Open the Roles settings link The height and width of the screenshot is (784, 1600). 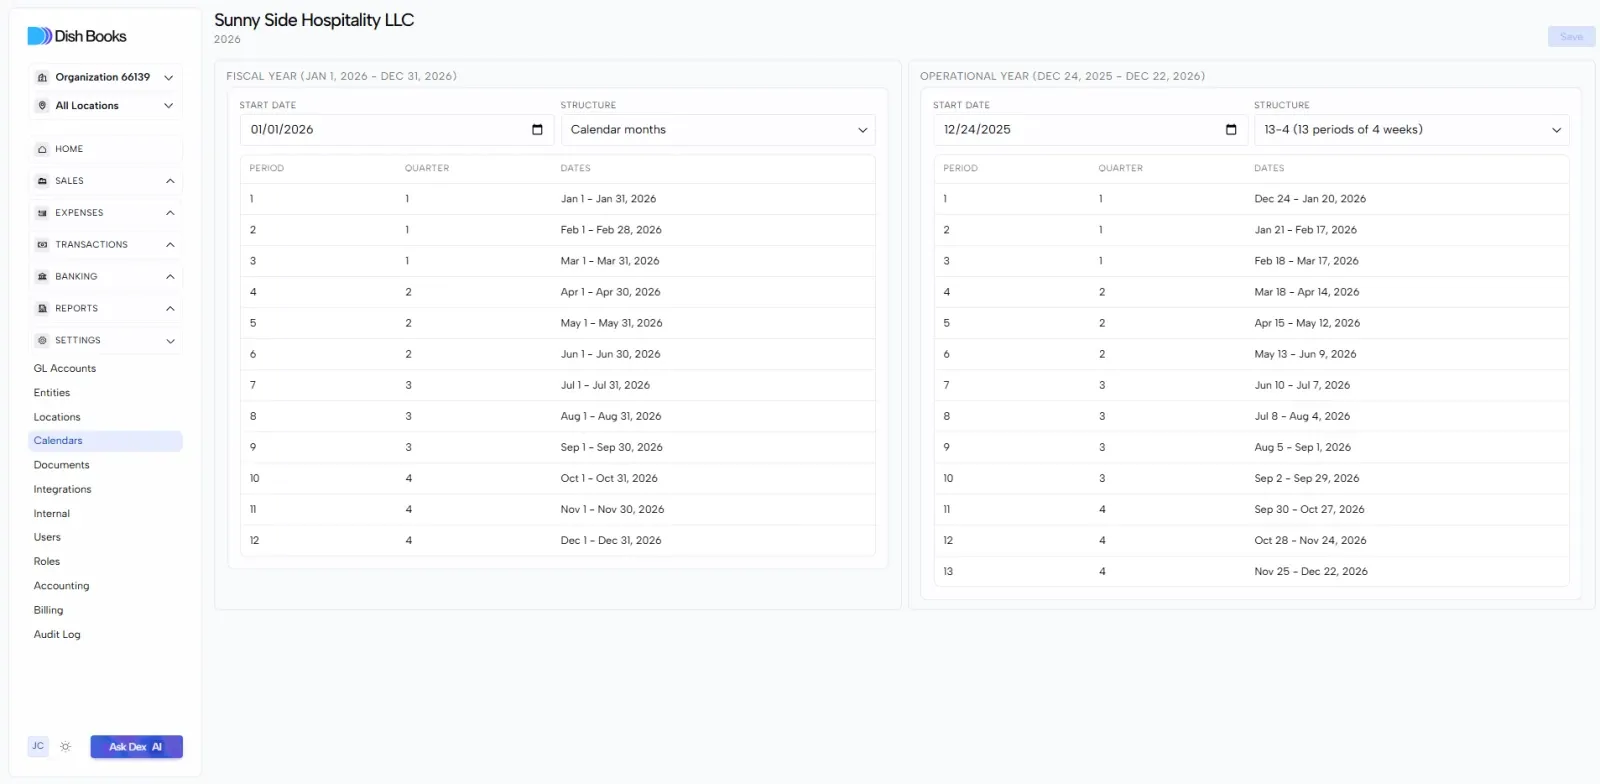pos(47,562)
